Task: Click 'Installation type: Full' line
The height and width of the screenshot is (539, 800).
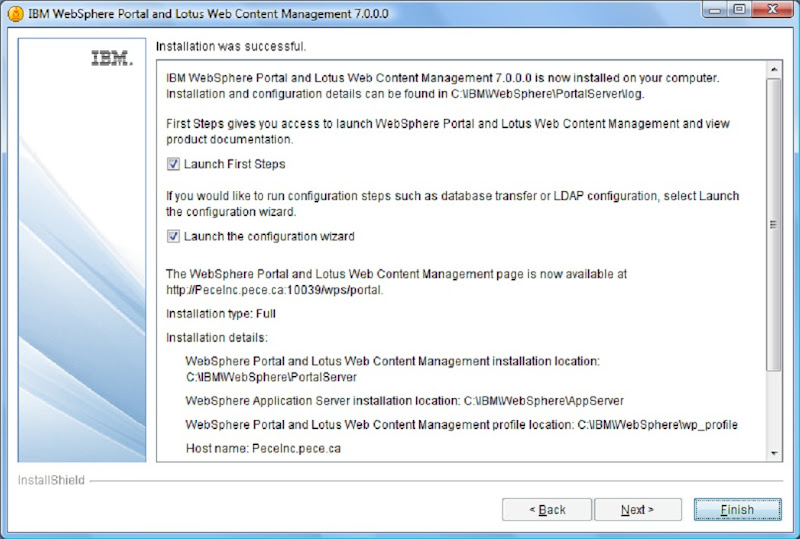Action: [x=221, y=313]
